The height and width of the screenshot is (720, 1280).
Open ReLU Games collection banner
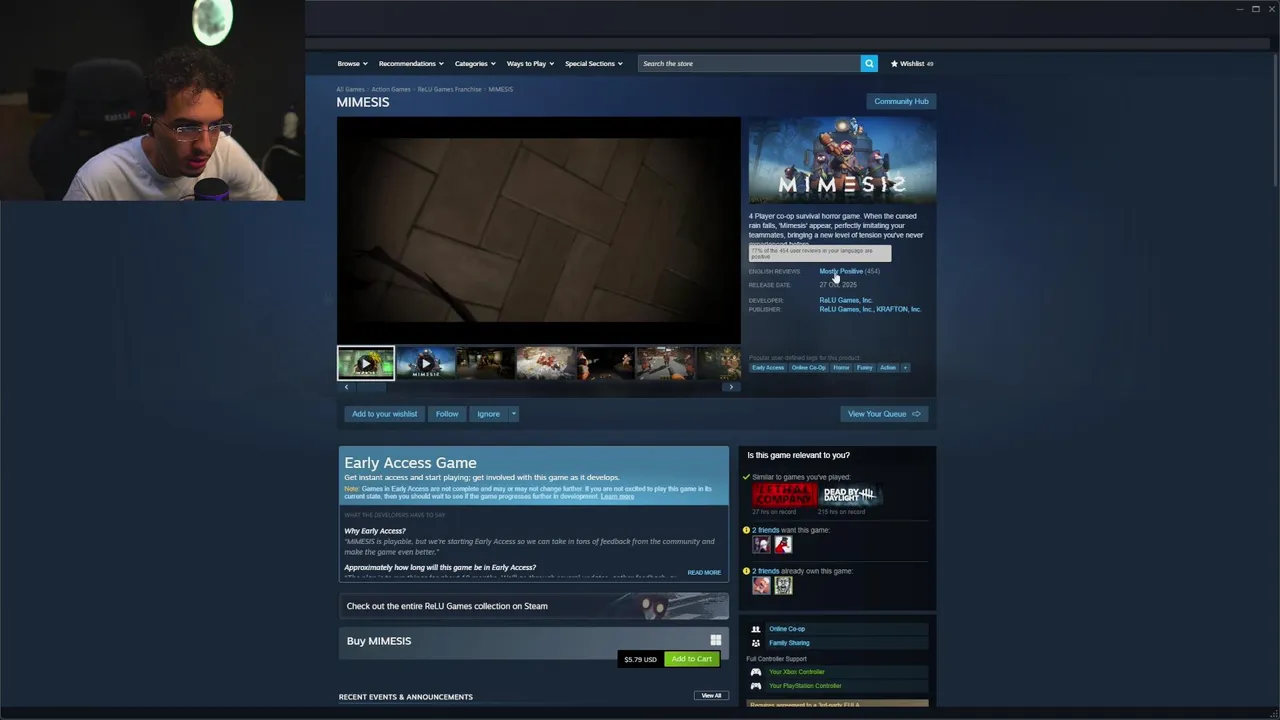coord(534,606)
